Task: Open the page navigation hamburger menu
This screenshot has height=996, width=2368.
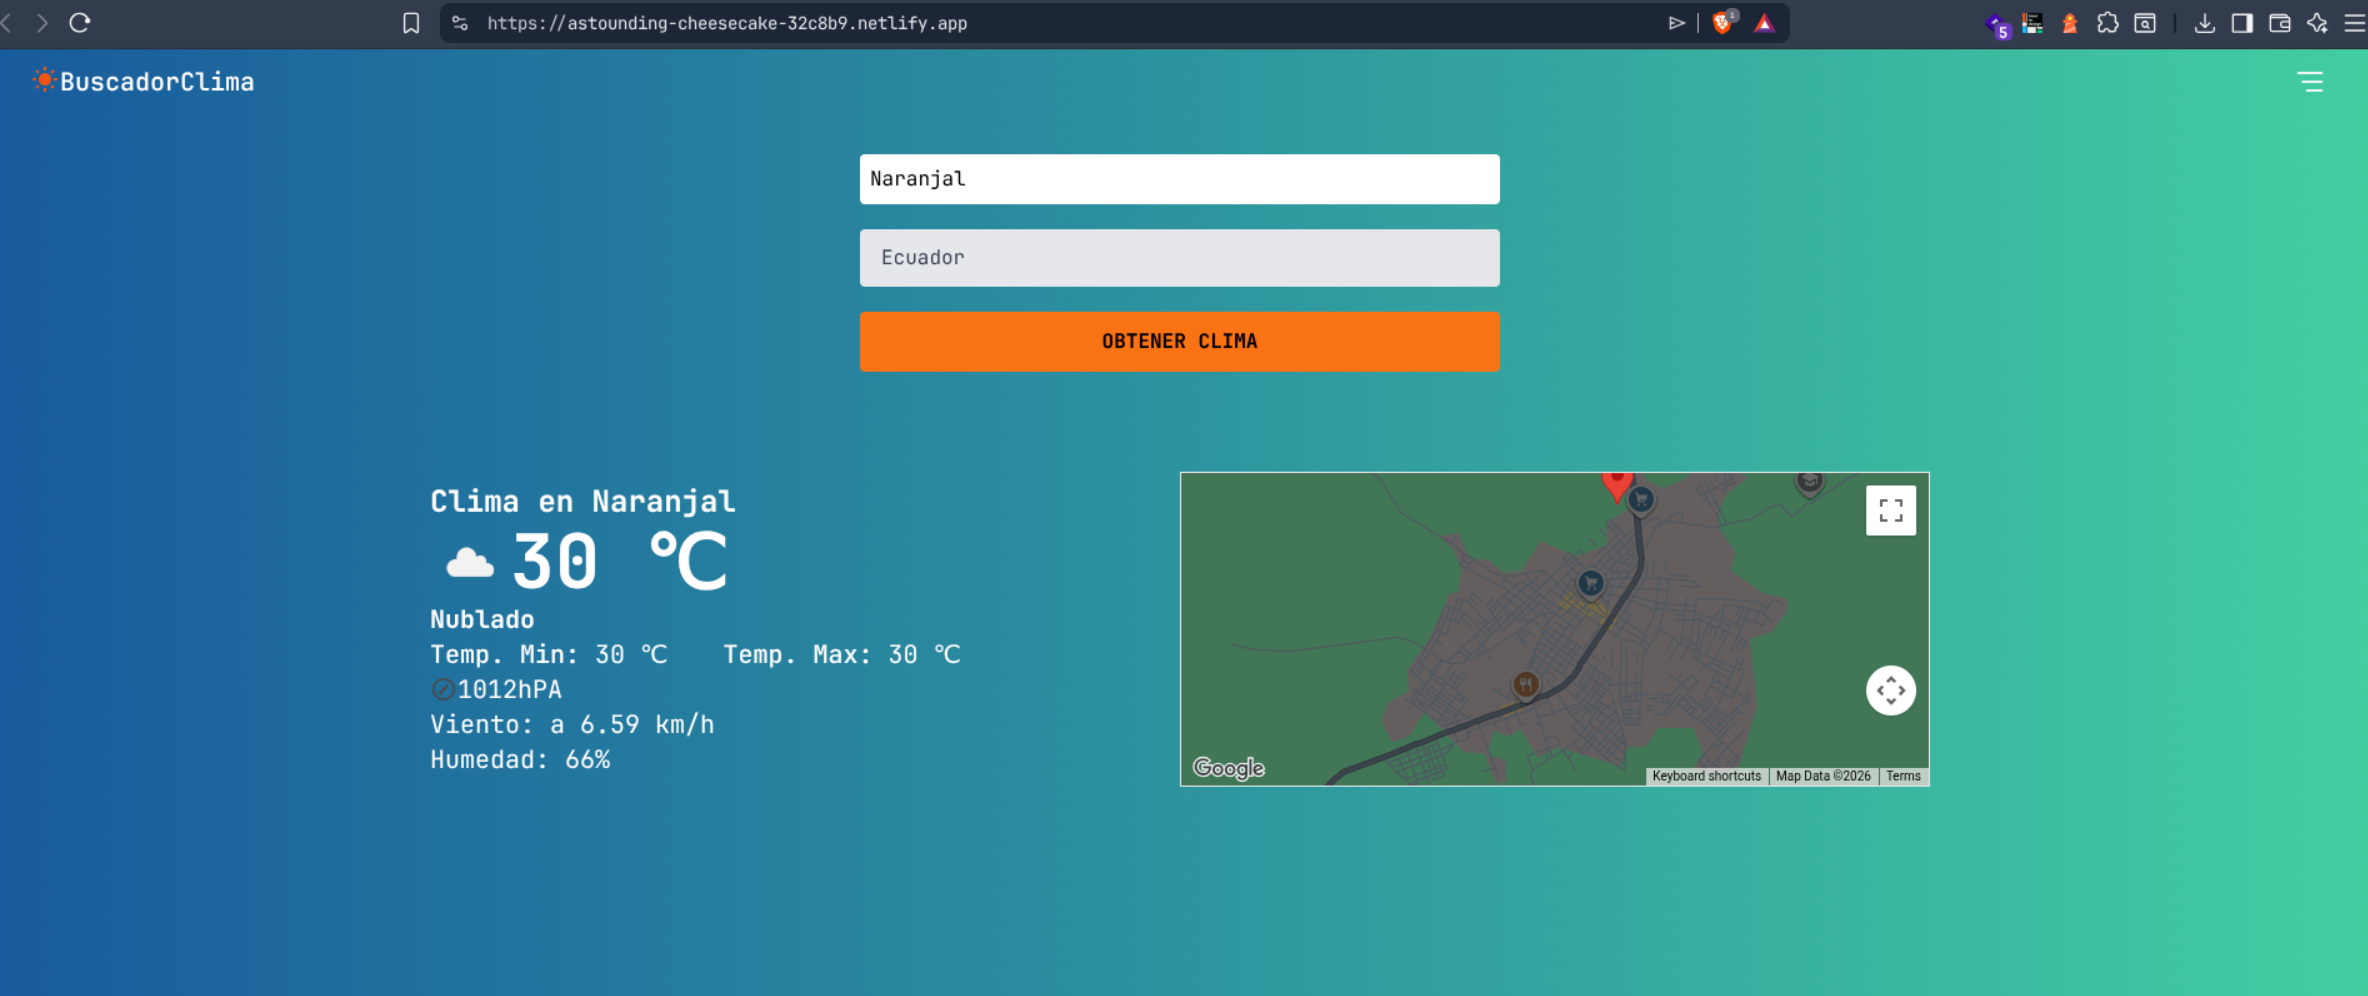Action: click(2310, 82)
